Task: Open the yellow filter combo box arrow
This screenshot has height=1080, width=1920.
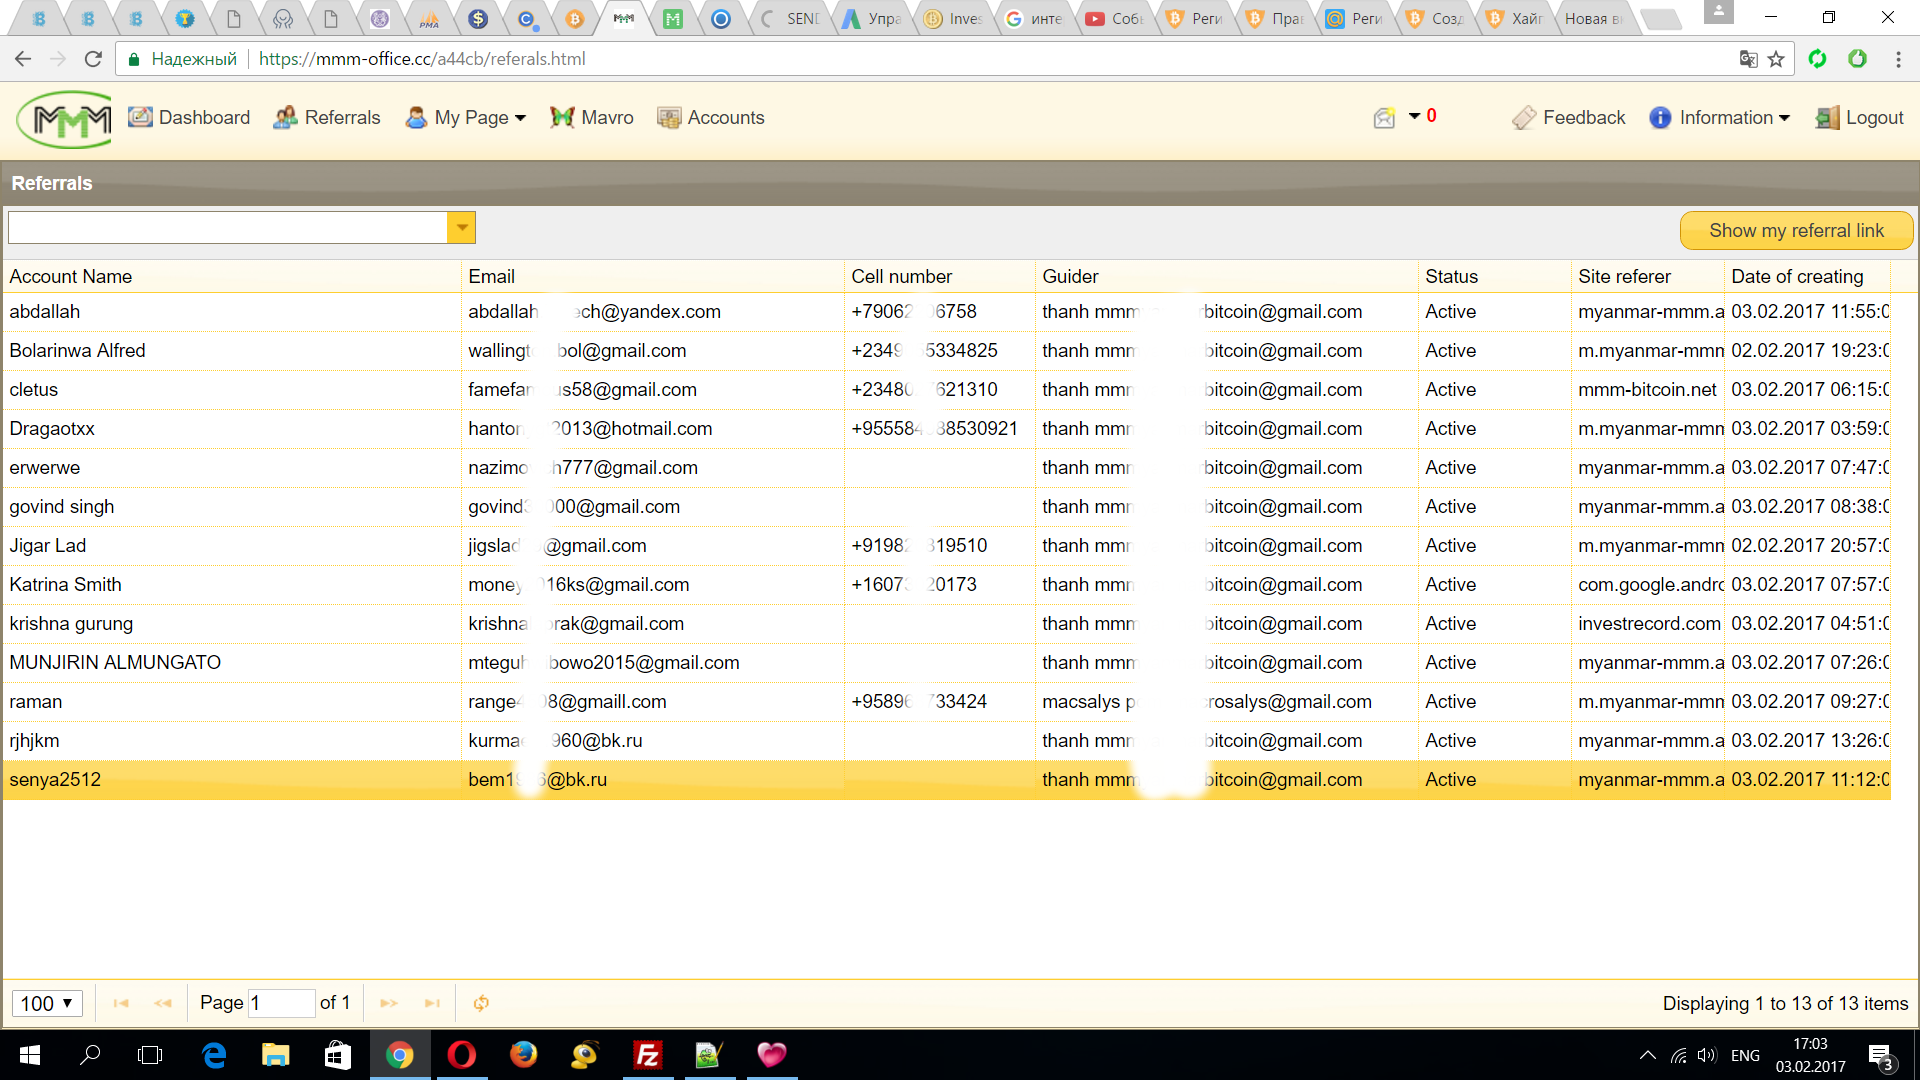Action: pyautogui.click(x=461, y=228)
